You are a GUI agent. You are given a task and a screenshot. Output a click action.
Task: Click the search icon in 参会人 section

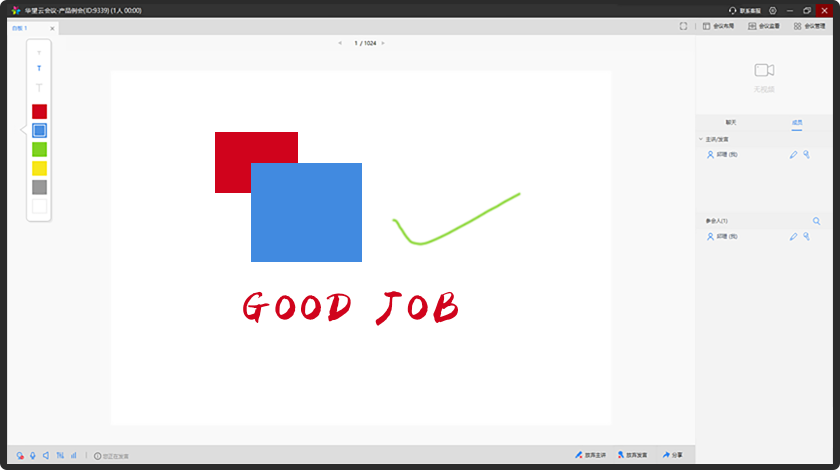pos(816,221)
